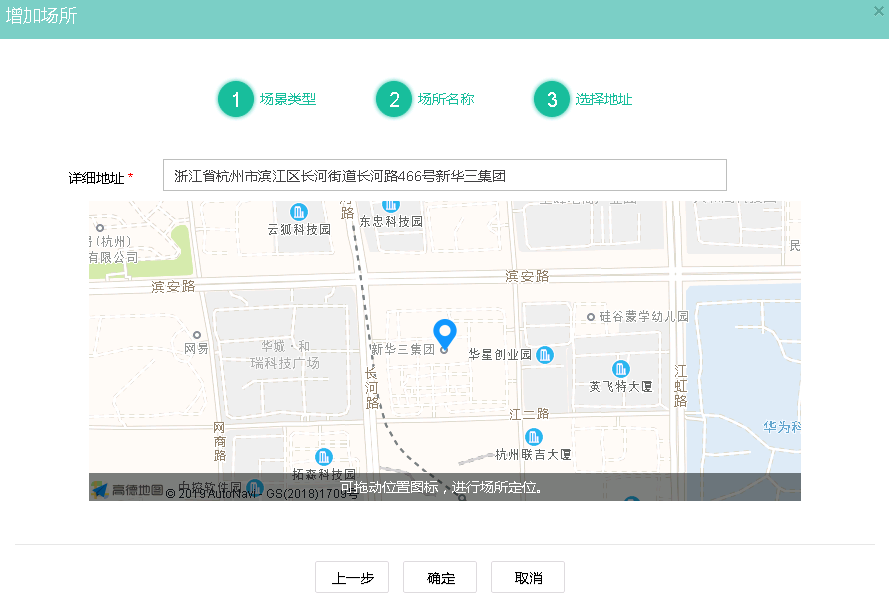Click the 江二路 road label

(x=529, y=414)
